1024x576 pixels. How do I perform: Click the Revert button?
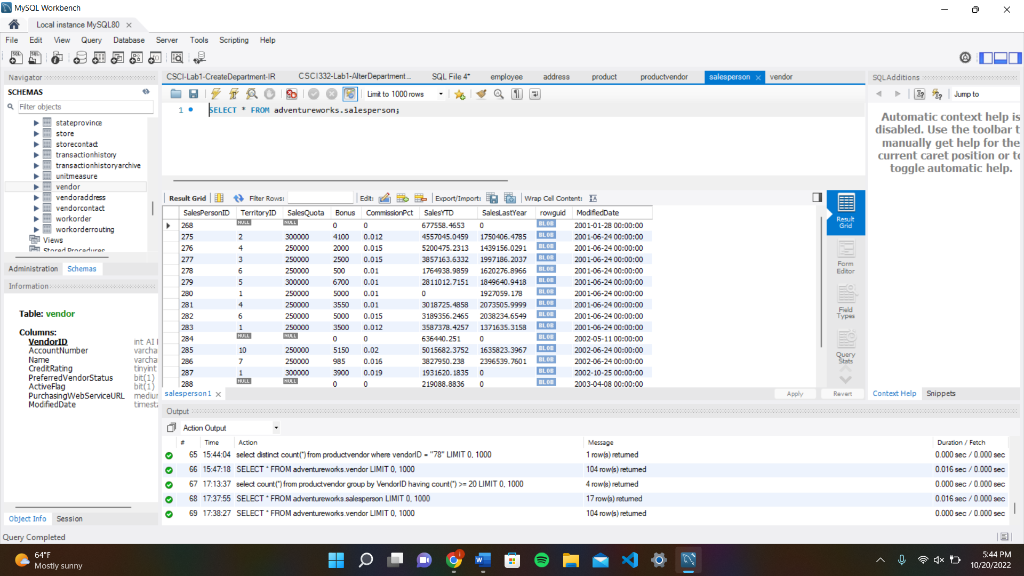(x=843, y=394)
